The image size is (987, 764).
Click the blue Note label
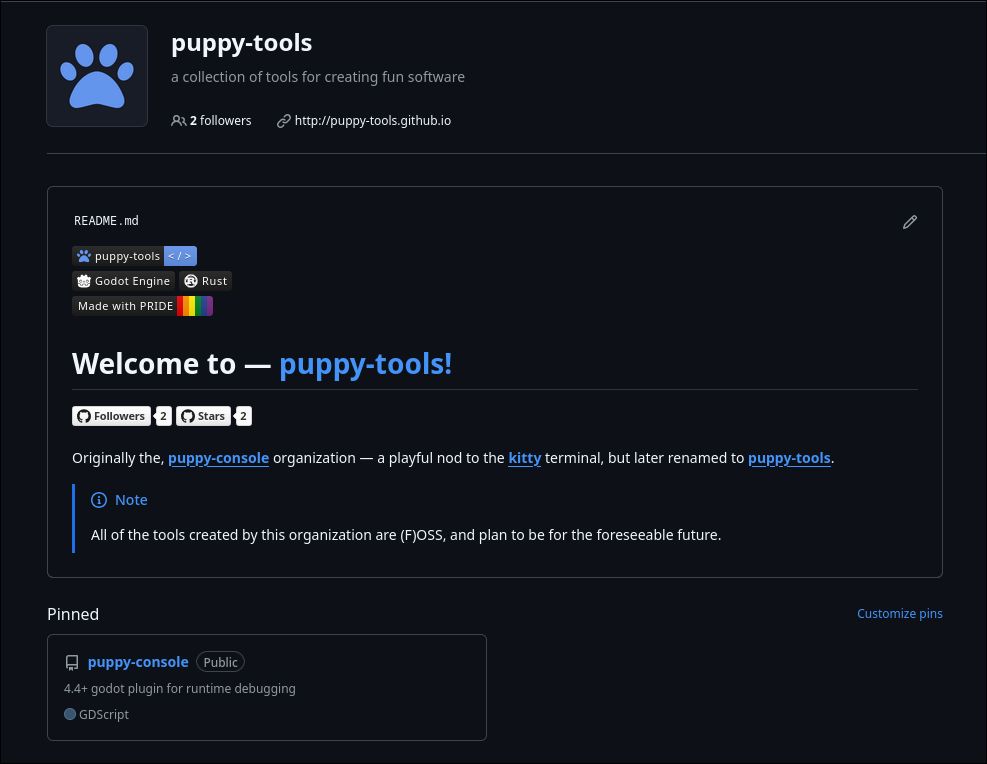pos(131,500)
